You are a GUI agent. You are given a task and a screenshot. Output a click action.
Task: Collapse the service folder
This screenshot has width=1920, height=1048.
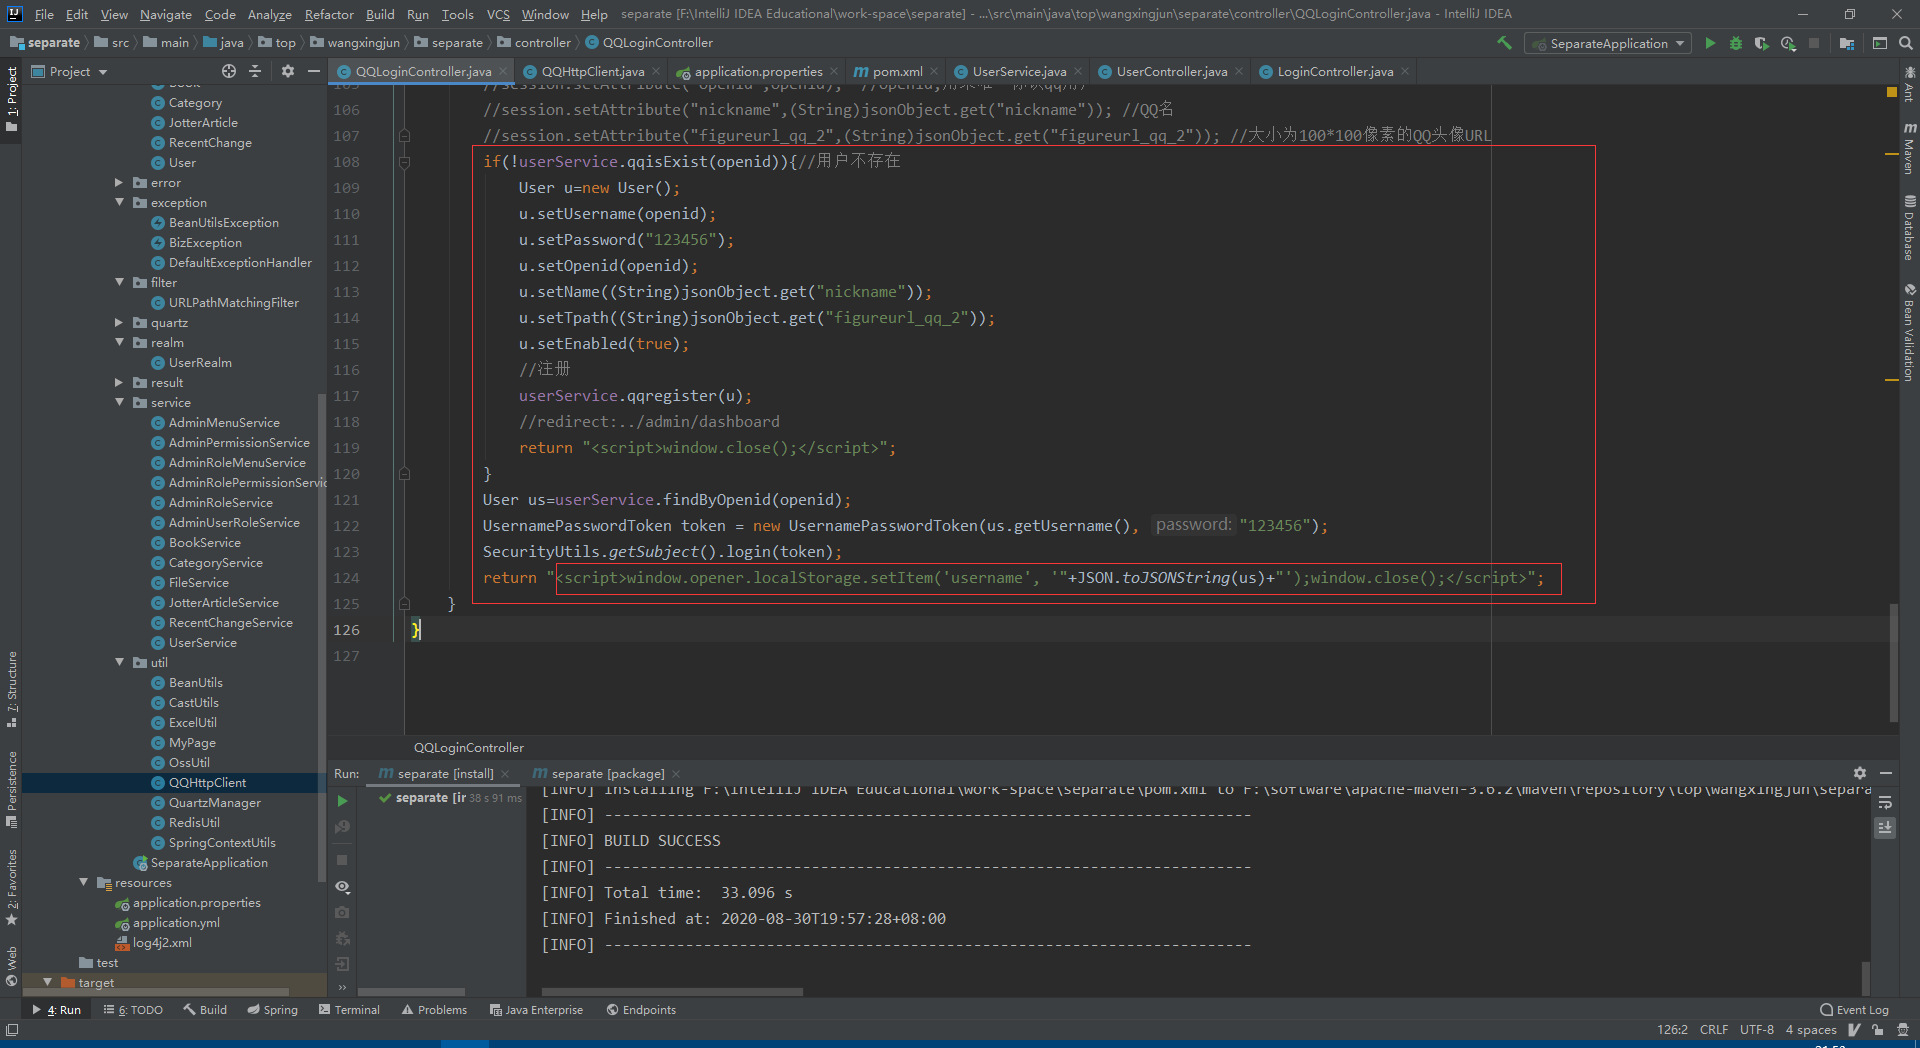point(120,403)
